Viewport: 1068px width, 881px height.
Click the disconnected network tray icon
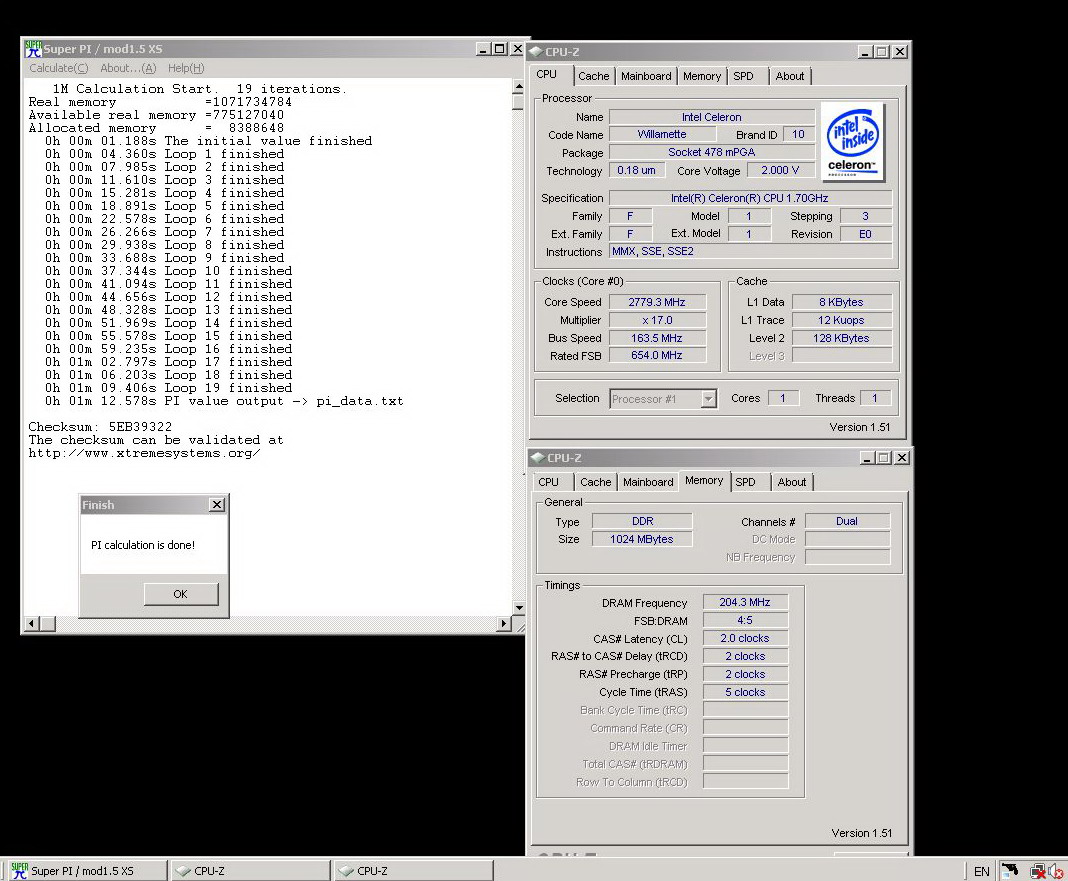tap(1038, 871)
